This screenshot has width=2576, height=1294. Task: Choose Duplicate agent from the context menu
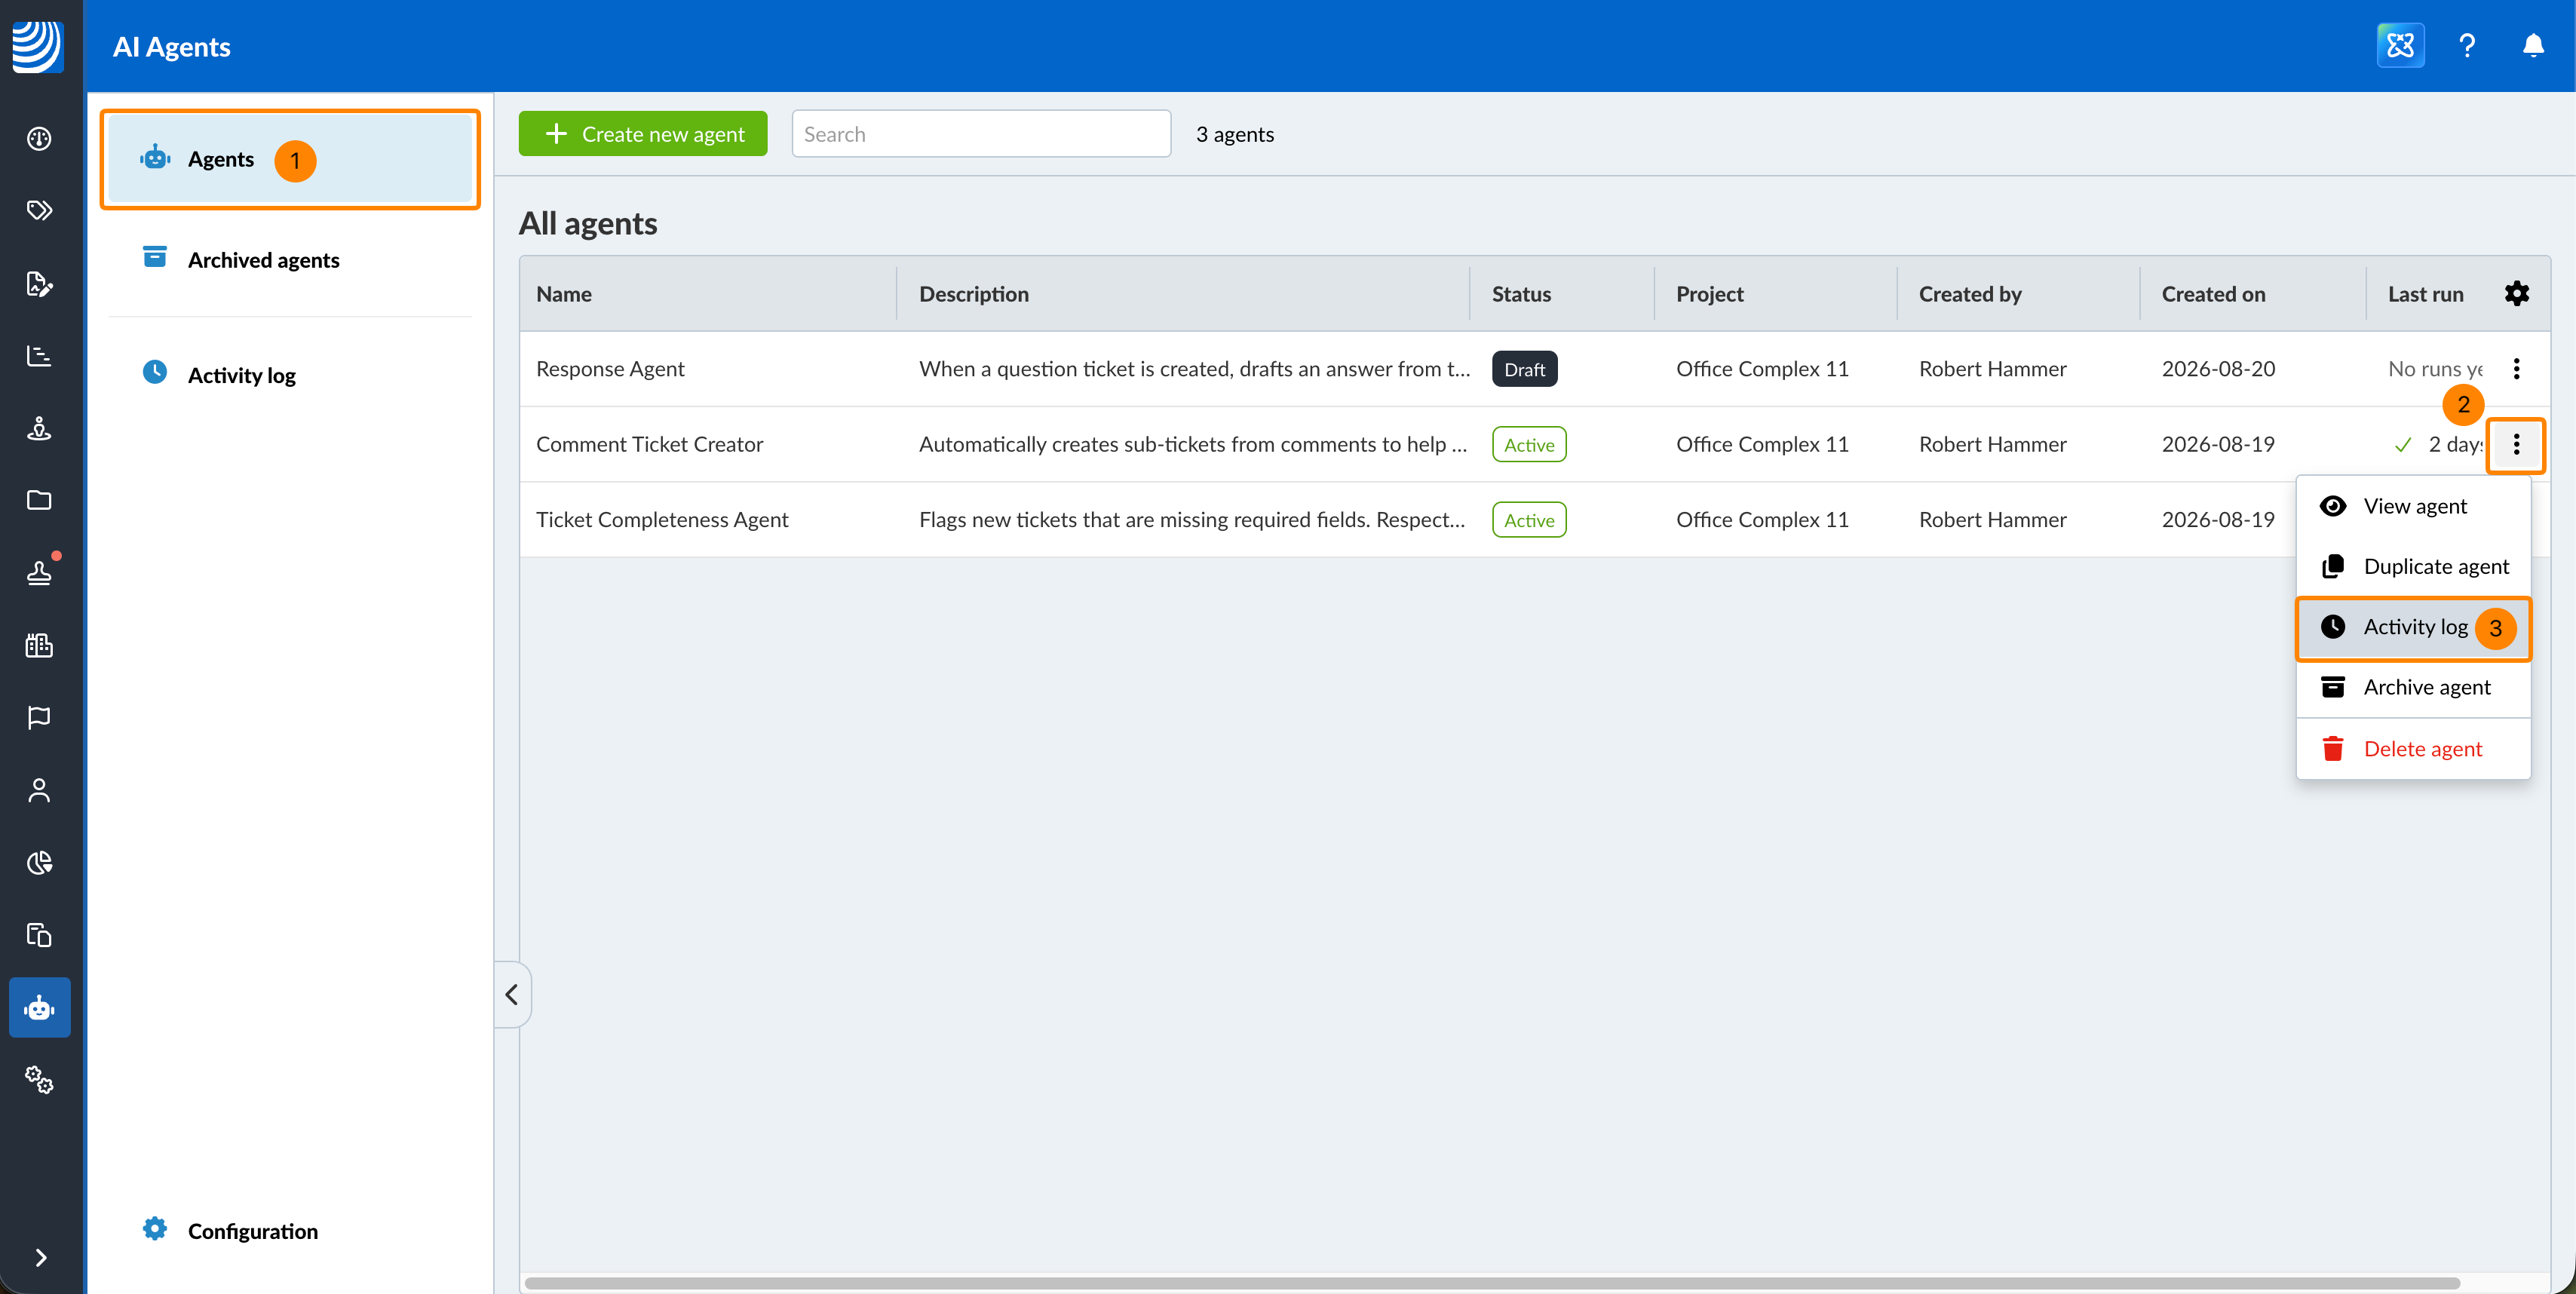pos(2414,567)
